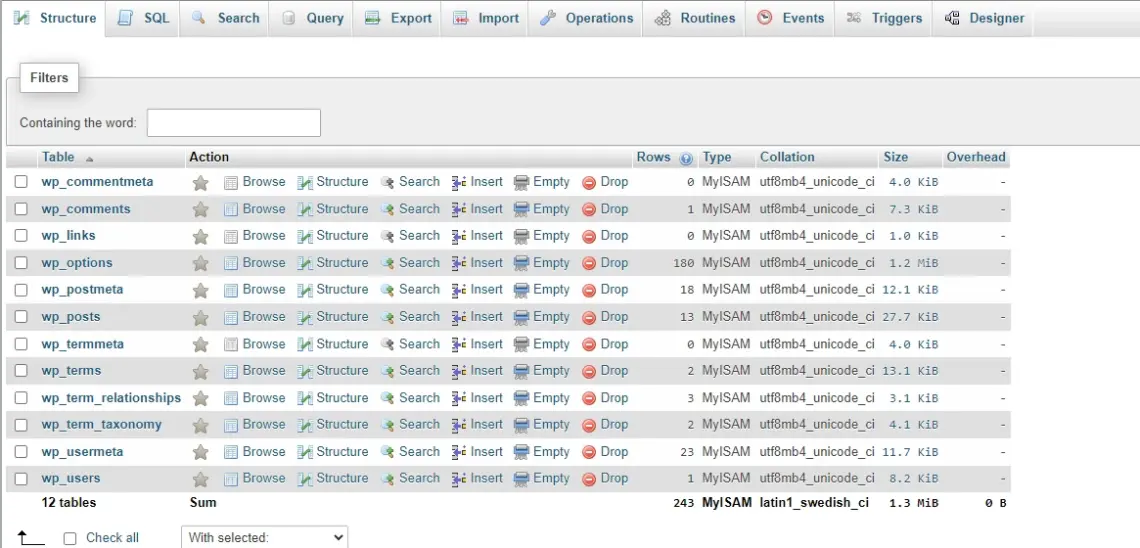Click the 27.7 KiB size value
Image resolution: width=1140 pixels, height=548 pixels.
click(910, 318)
